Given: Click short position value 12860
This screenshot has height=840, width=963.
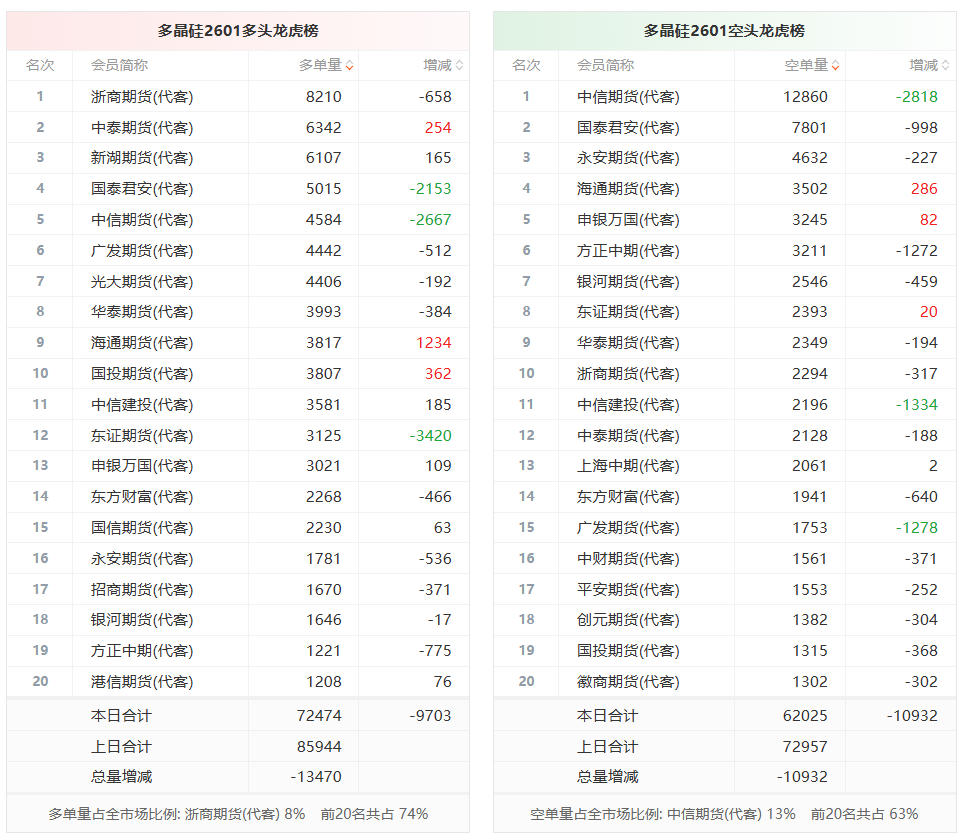Looking at the screenshot, I should 806,96.
